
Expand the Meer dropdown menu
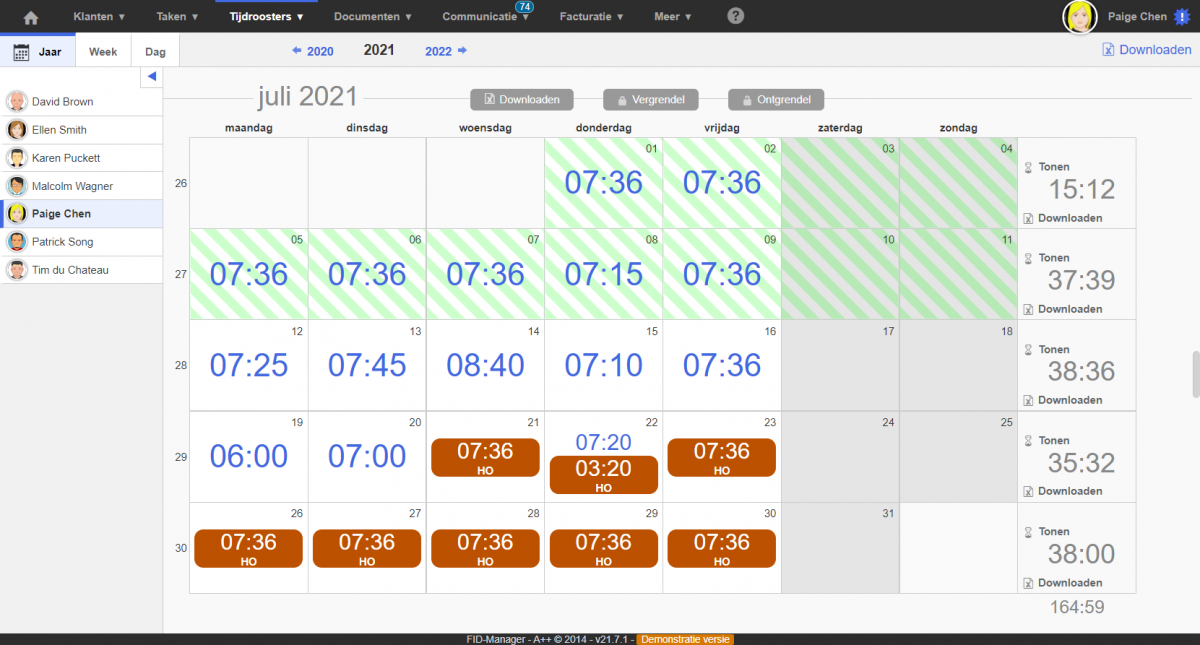[x=672, y=17]
